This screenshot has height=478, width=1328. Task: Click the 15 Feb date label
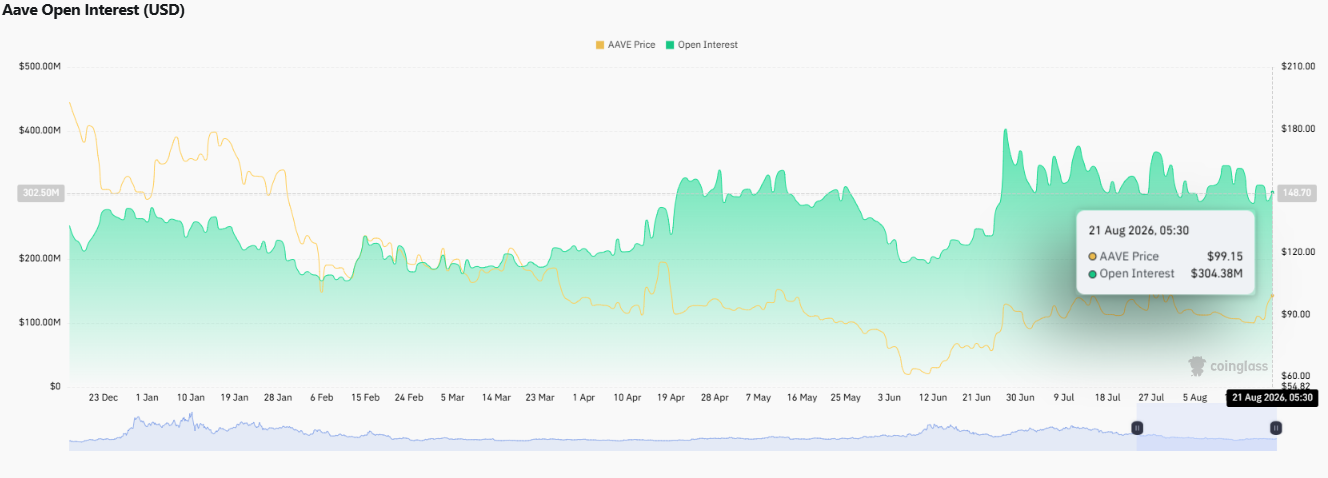pyautogui.click(x=365, y=397)
